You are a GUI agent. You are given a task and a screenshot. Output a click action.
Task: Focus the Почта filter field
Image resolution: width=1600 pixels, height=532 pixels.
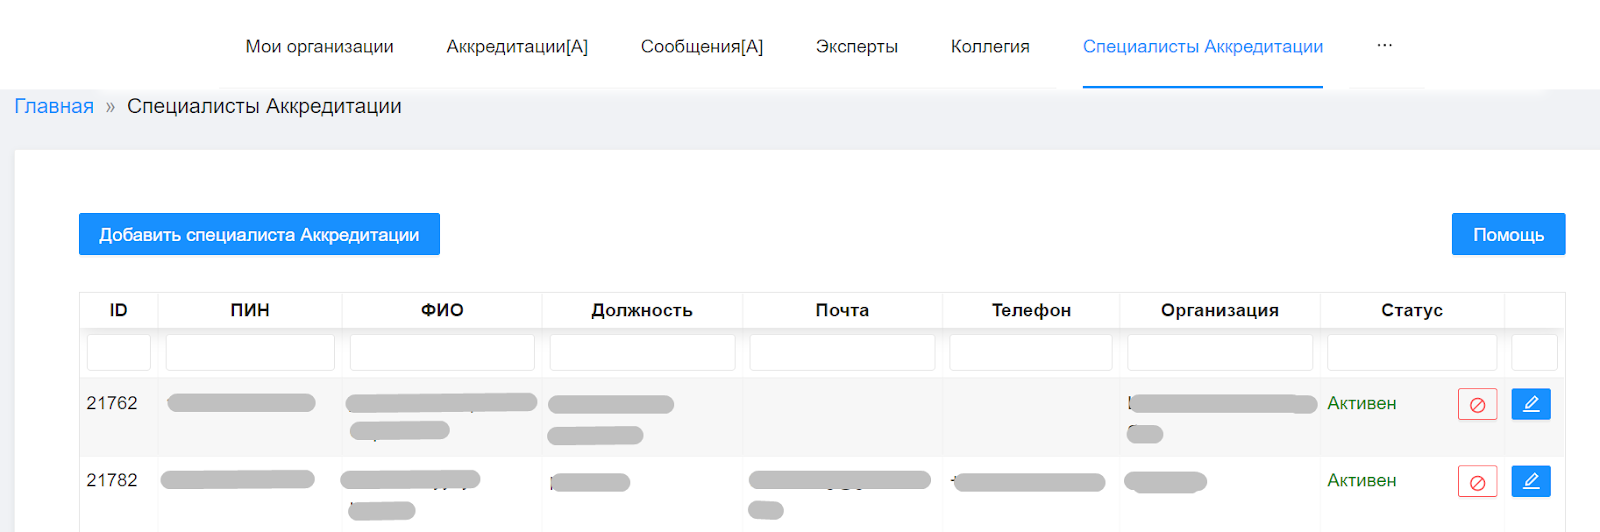(842, 352)
